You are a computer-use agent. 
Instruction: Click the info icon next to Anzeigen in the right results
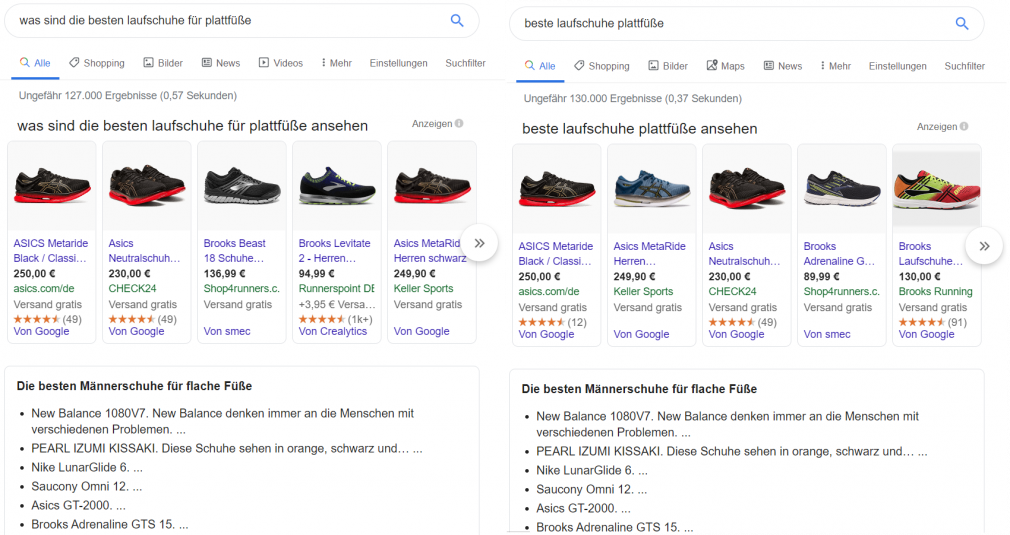coord(964,127)
